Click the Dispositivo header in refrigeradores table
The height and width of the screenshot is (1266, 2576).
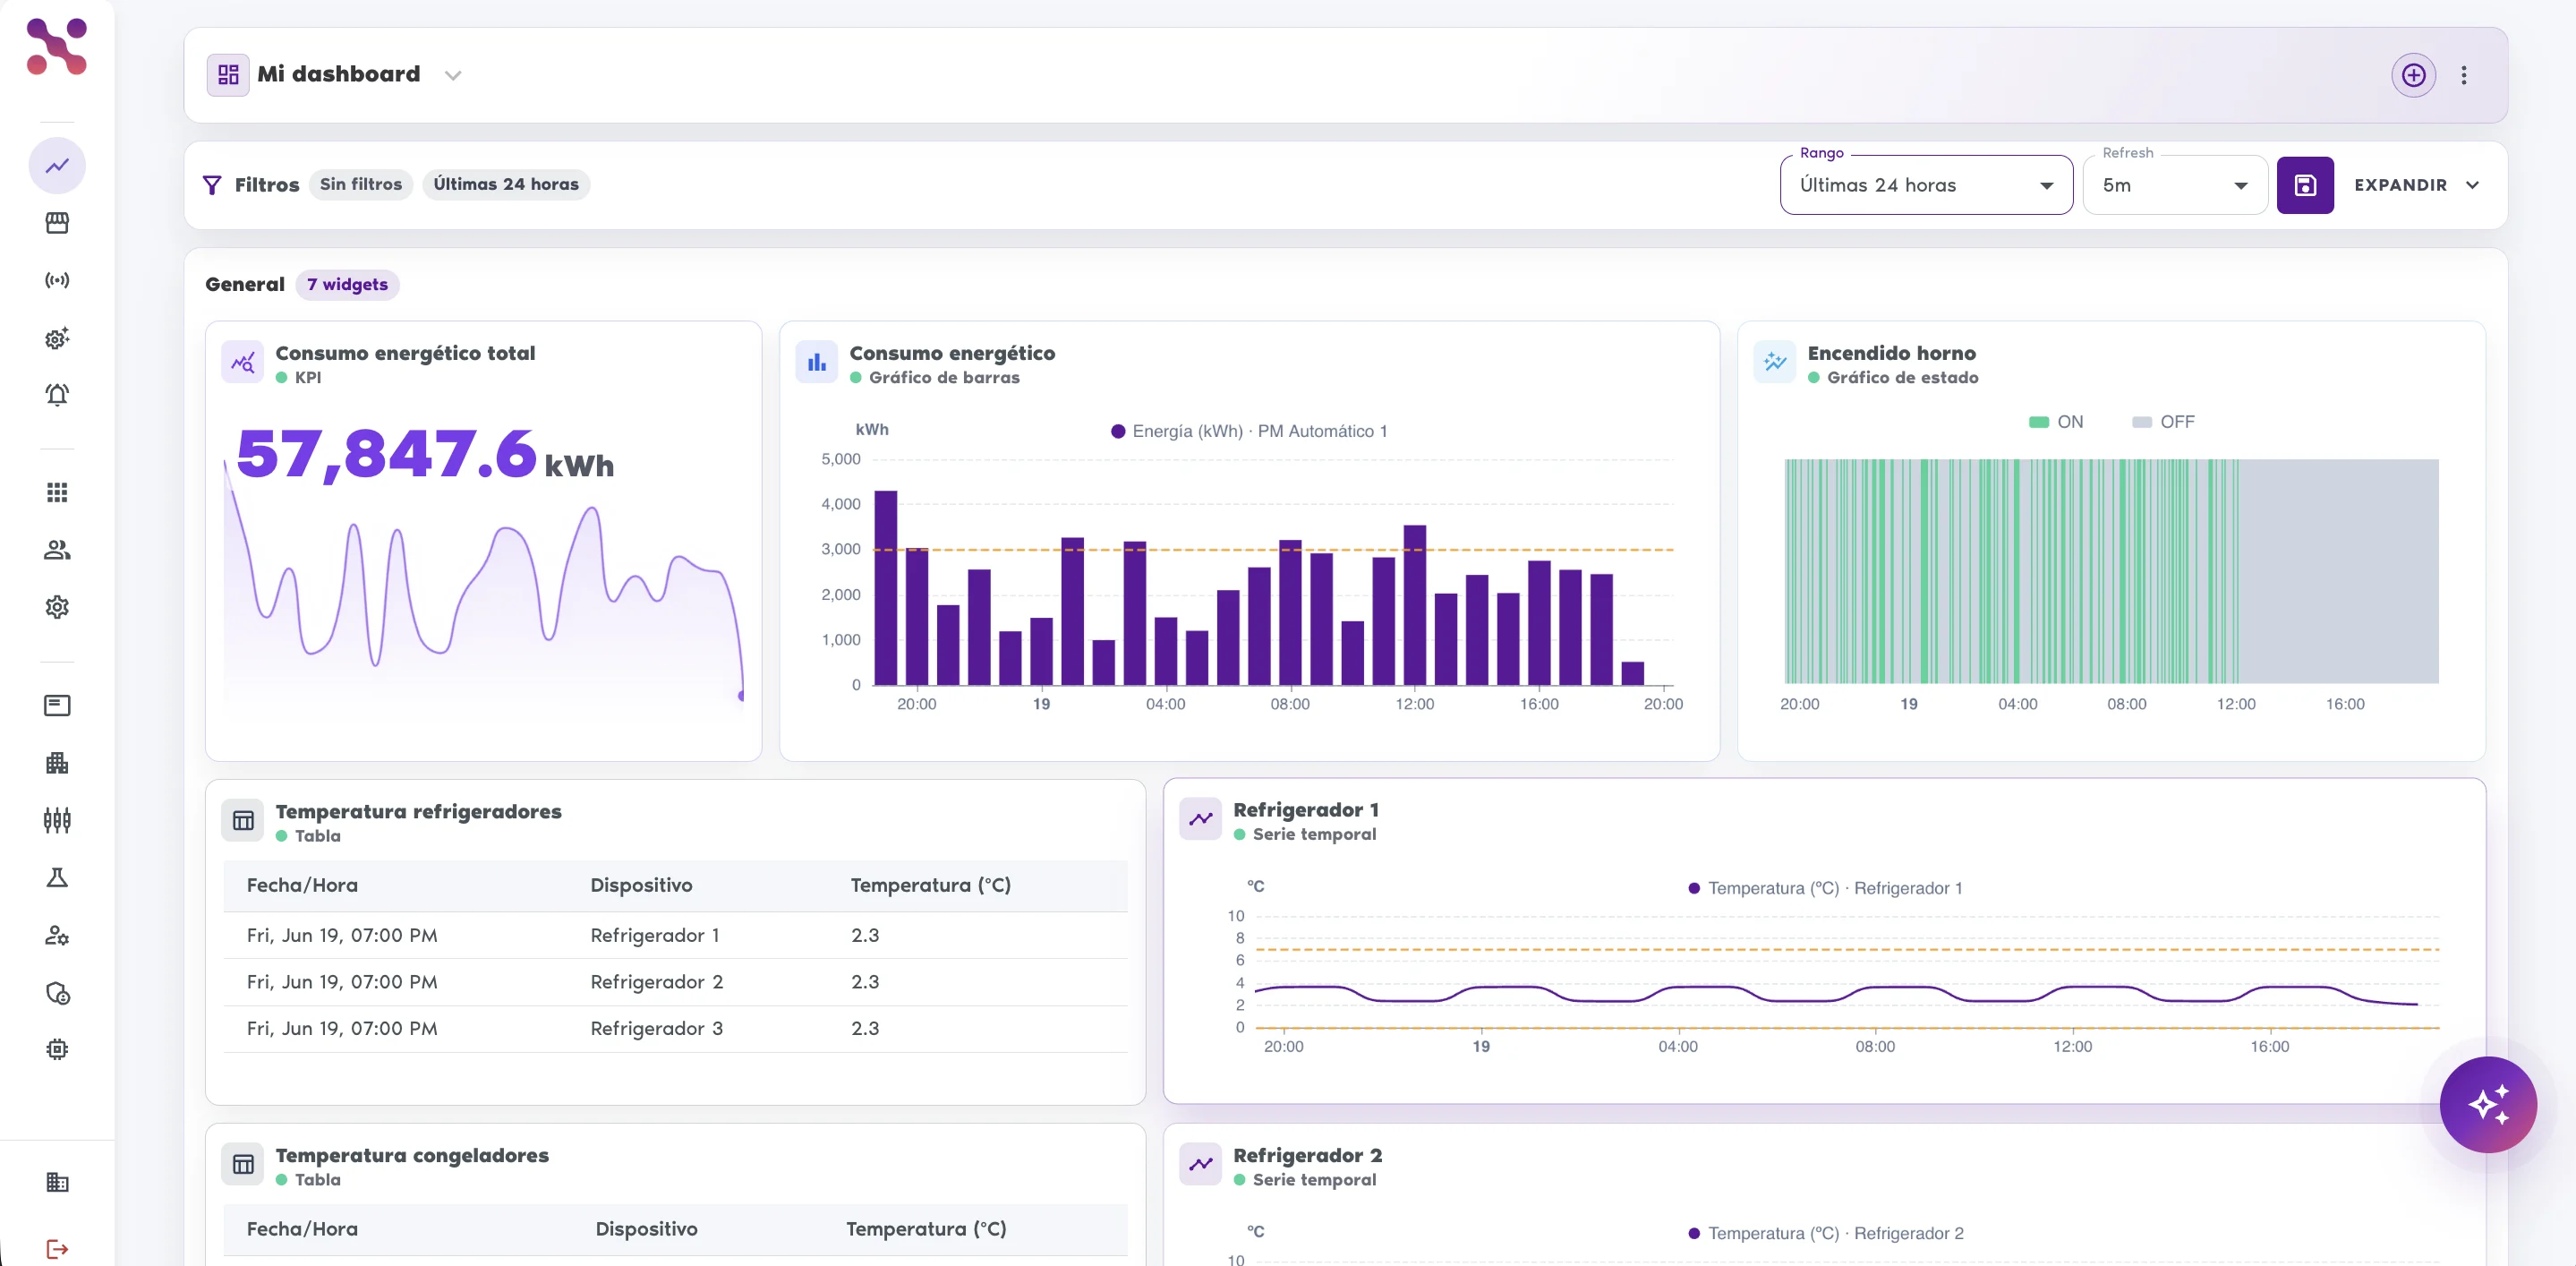tap(641, 885)
